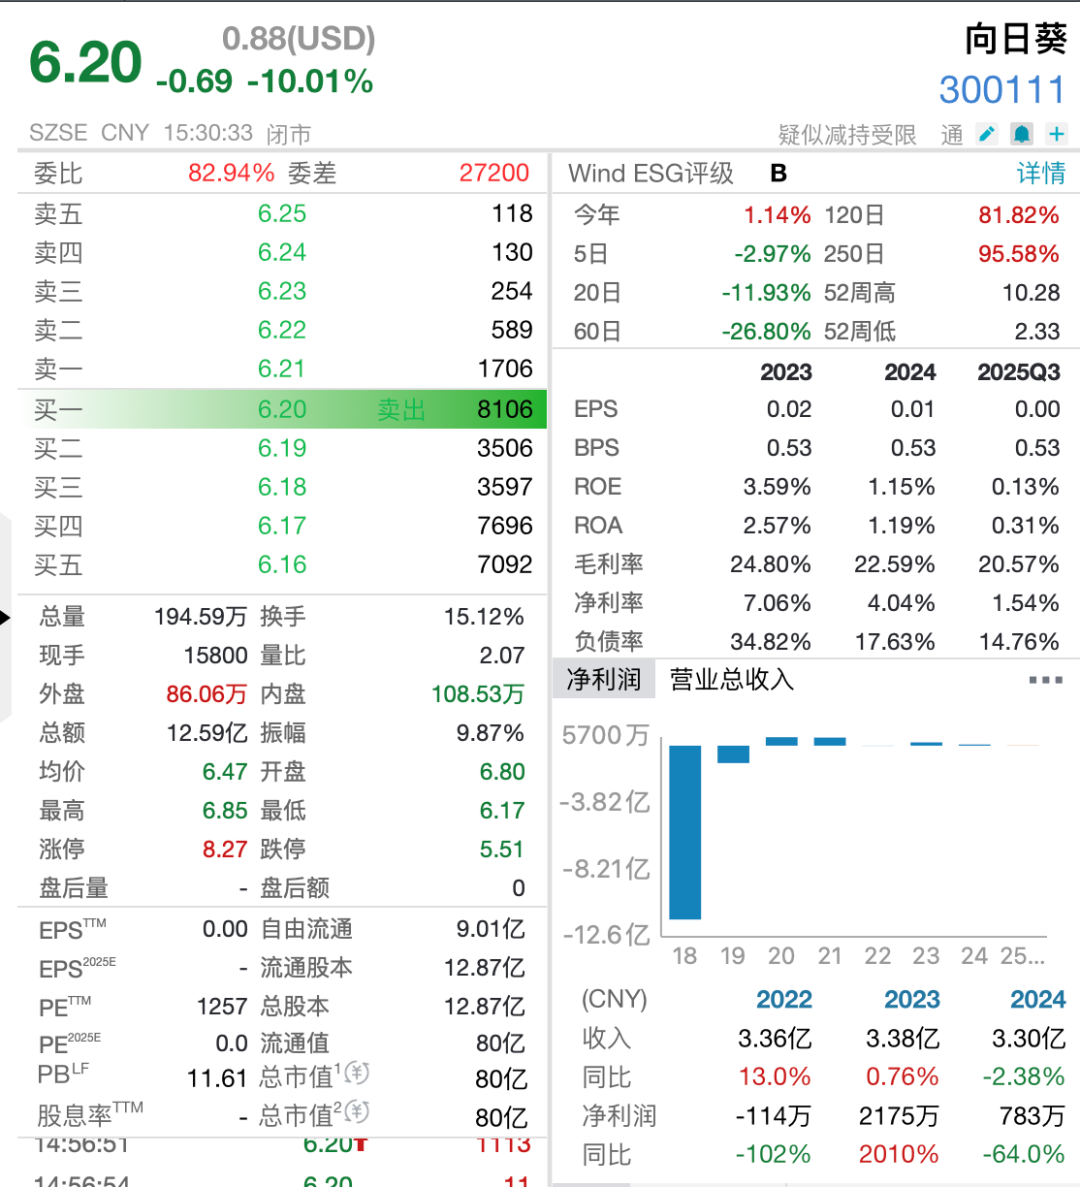Screen dimensions: 1080x1187
Task: Select the 卖一 ask price 6.21
Action: pos(282,369)
